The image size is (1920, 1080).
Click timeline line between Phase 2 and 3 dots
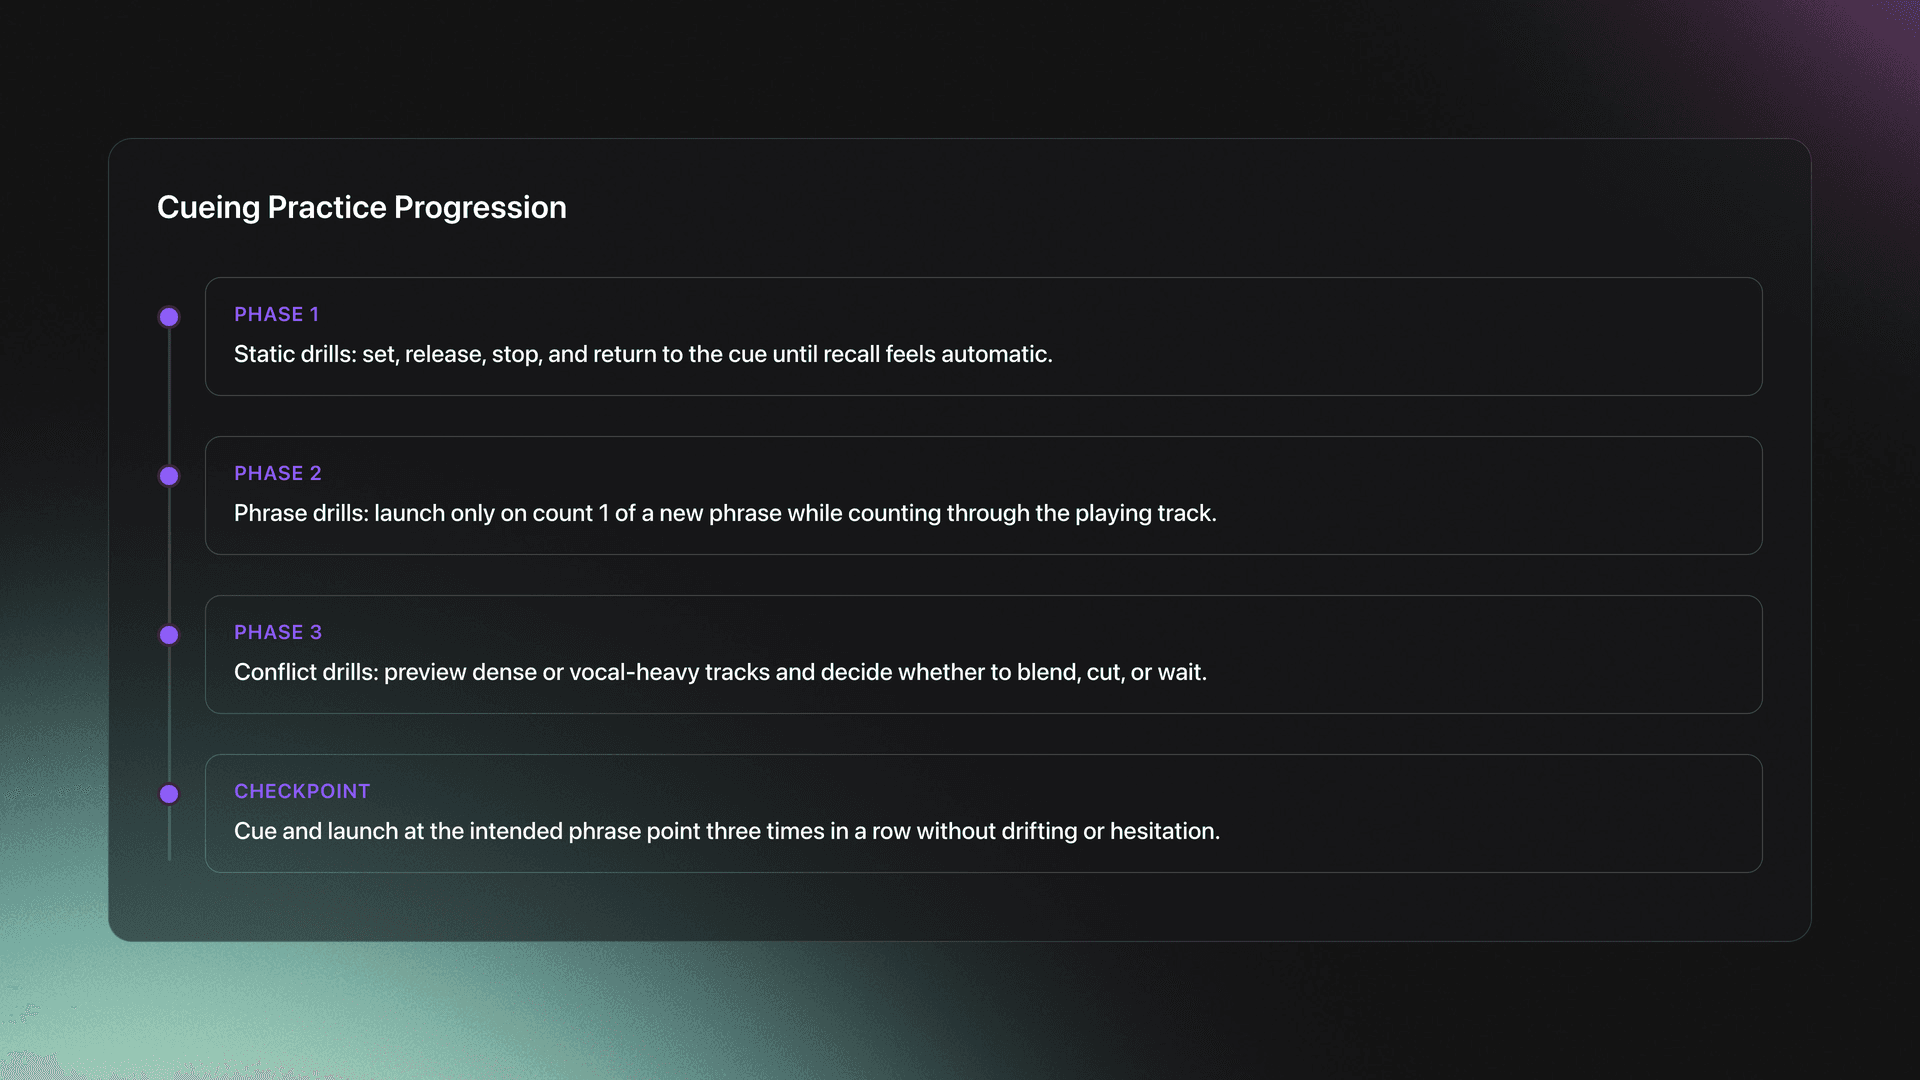pos(169,556)
